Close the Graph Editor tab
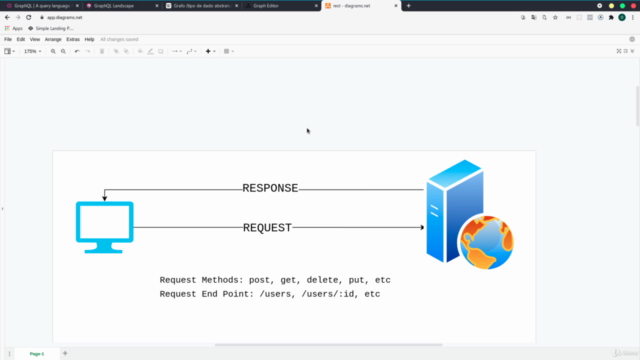The image size is (640, 360). [x=316, y=6]
